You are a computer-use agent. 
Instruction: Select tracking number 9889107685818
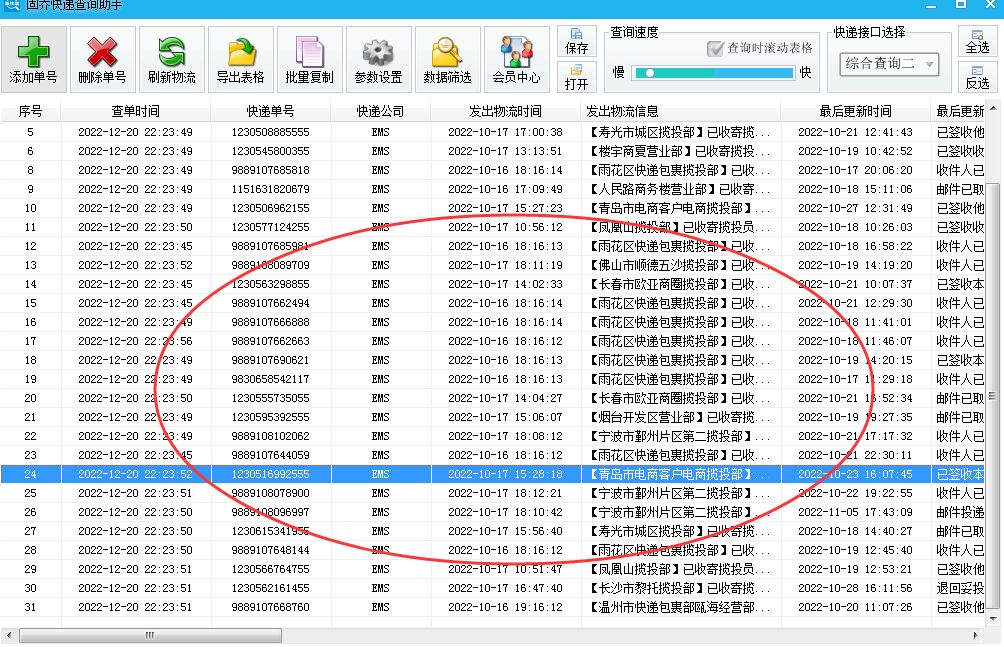click(x=270, y=170)
